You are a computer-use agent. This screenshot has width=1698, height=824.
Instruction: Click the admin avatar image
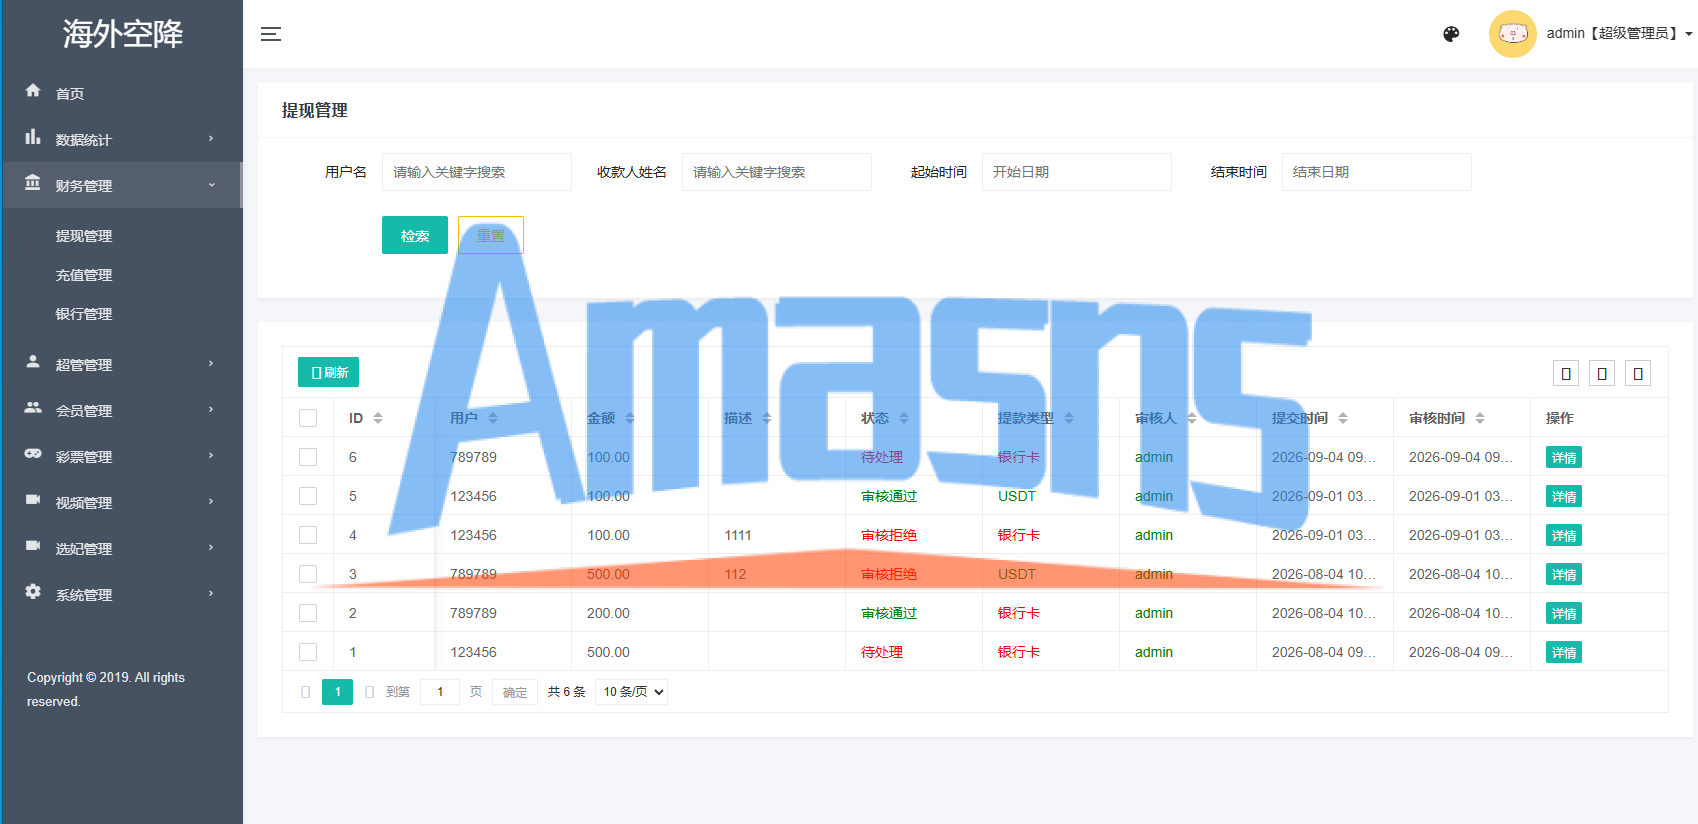pos(1512,34)
